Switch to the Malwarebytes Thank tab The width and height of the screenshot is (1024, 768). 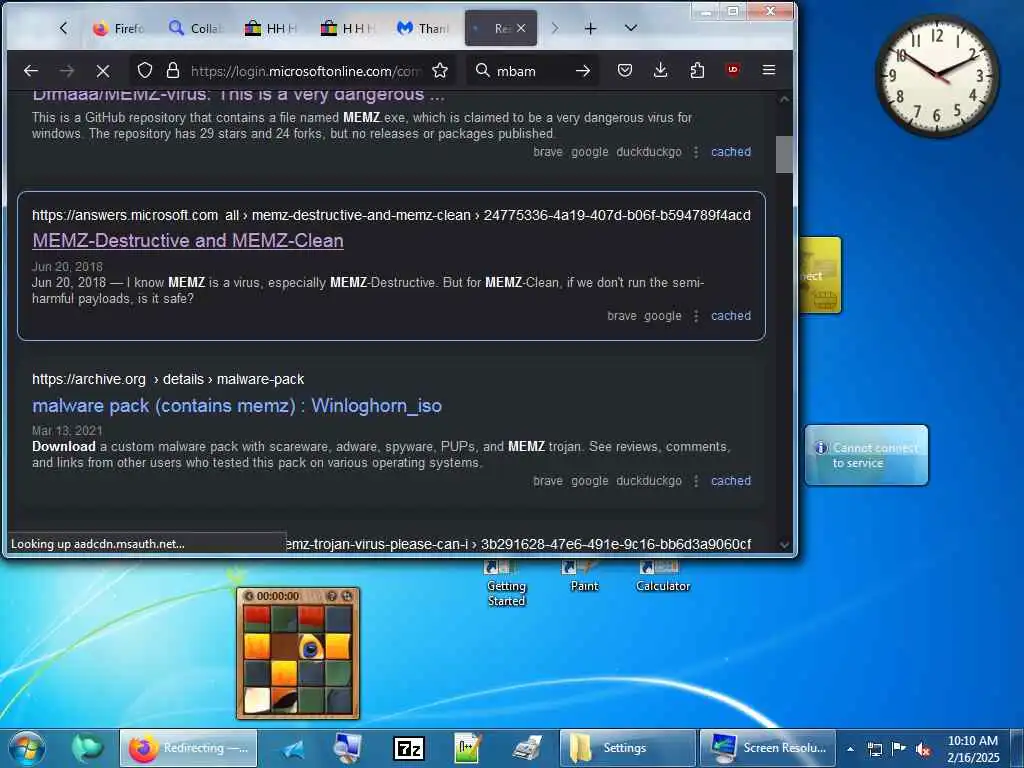423,28
